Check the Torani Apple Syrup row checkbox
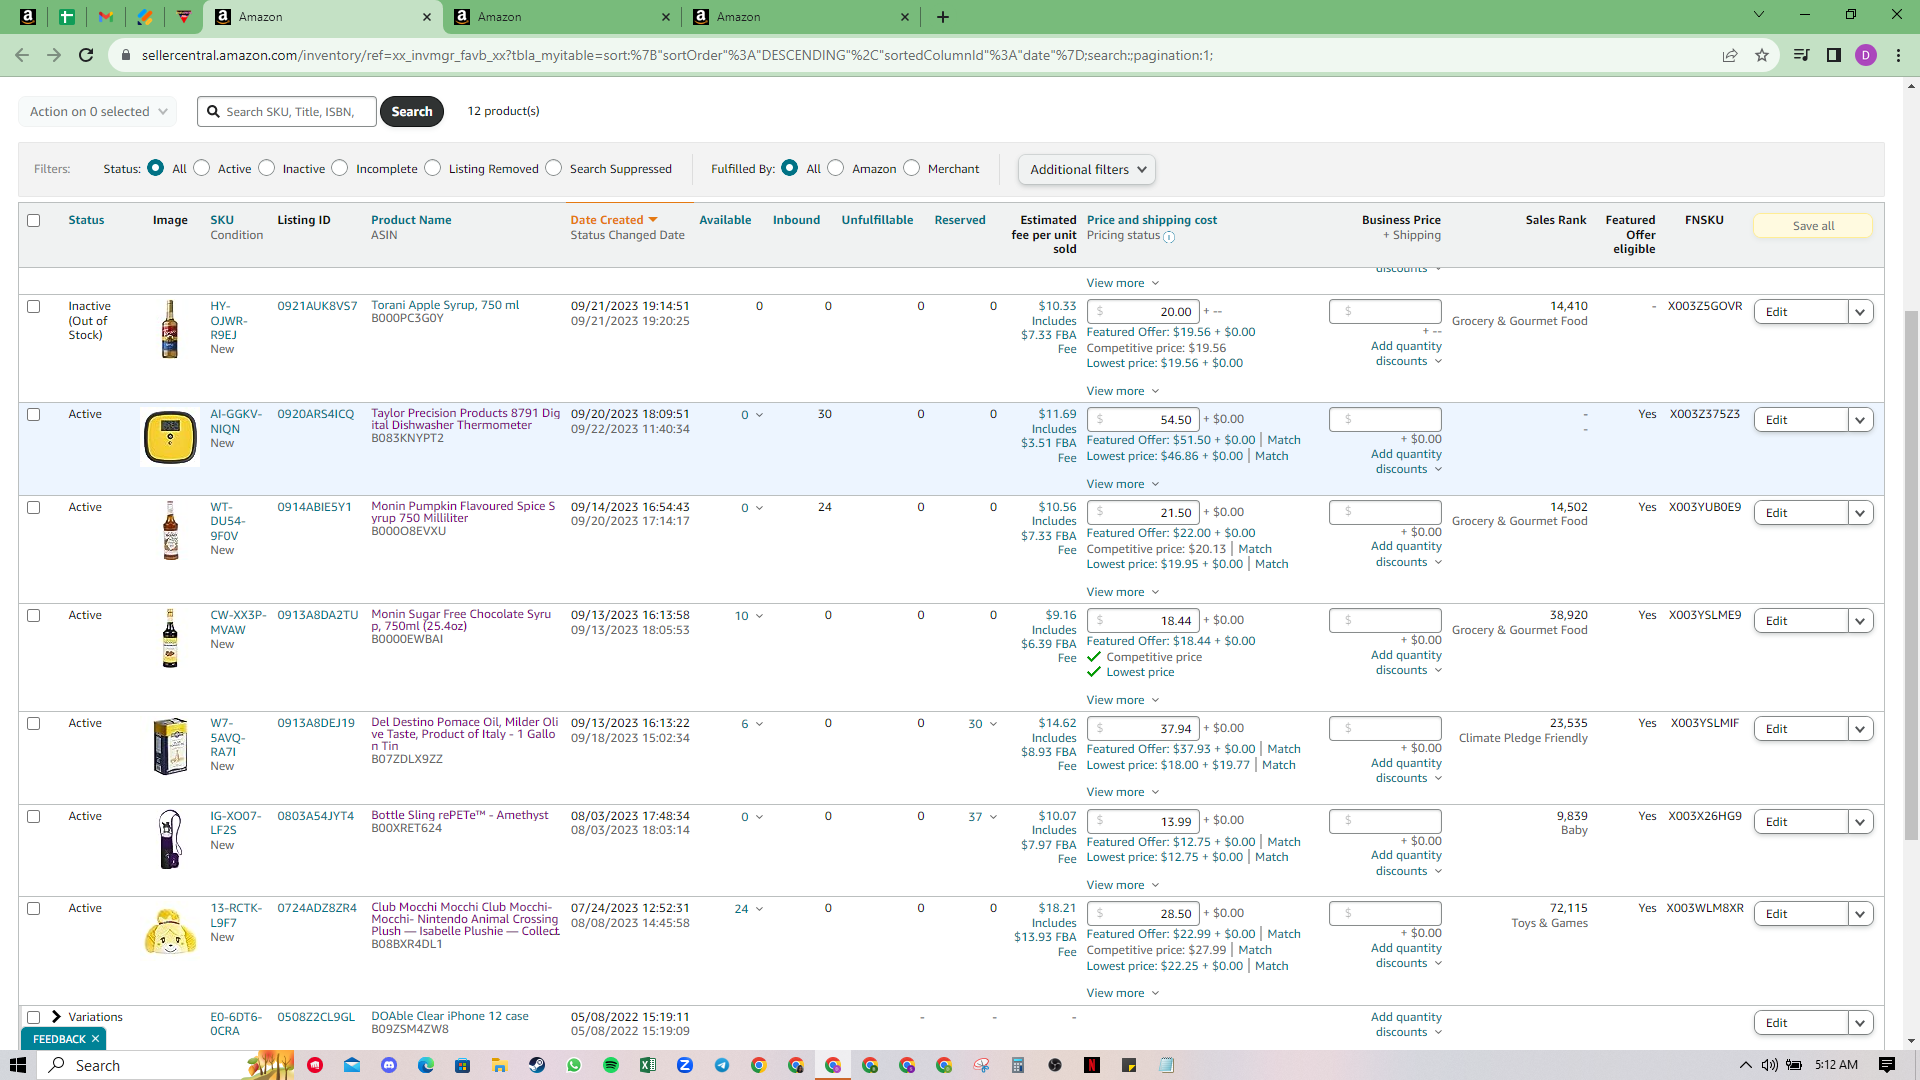The width and height of the screenshot is (1920, 1080). click(34, 307)
